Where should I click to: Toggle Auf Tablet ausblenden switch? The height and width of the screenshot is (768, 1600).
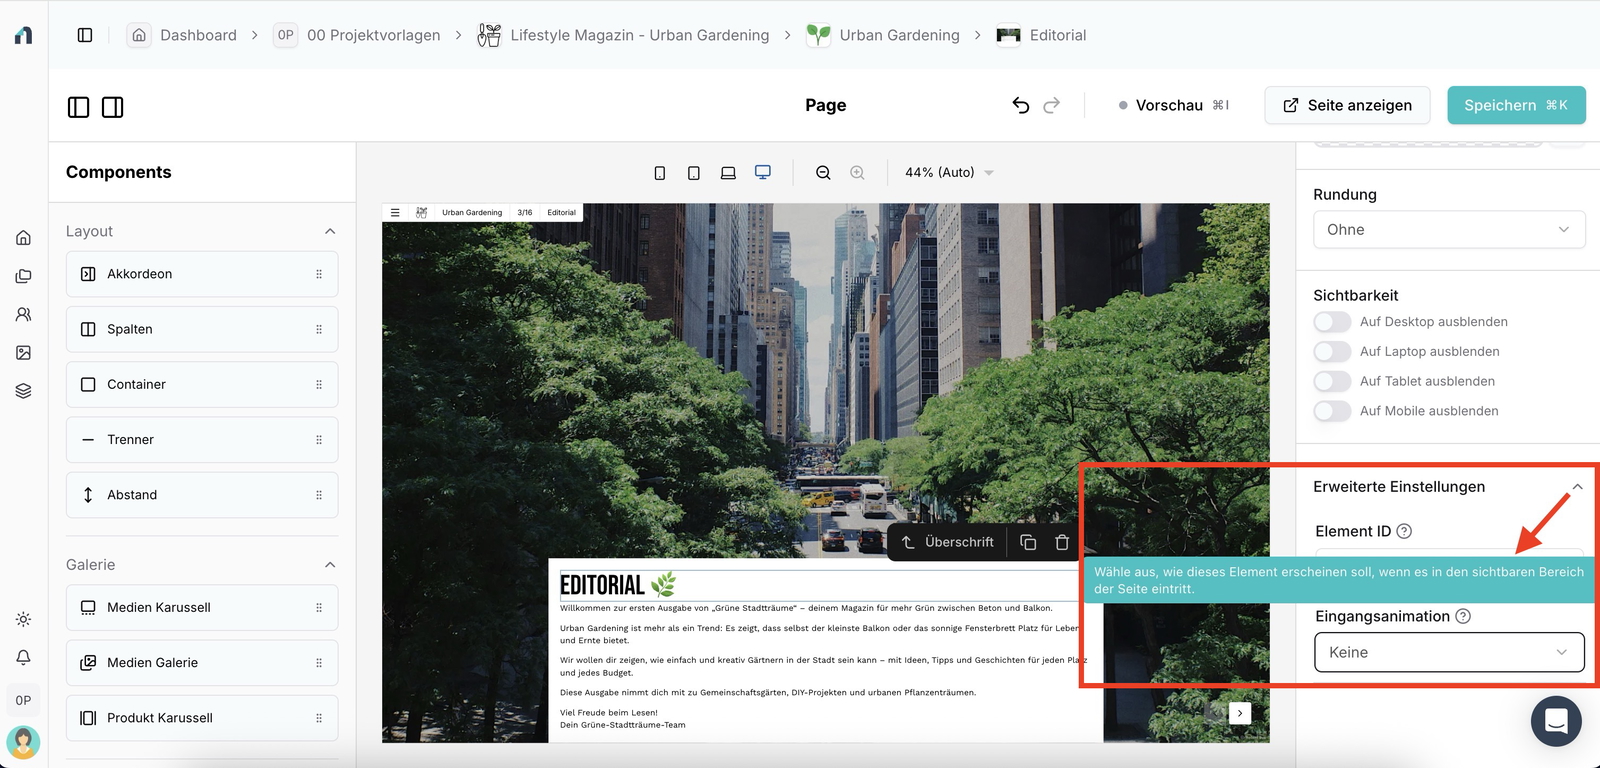pos(1332,381)
